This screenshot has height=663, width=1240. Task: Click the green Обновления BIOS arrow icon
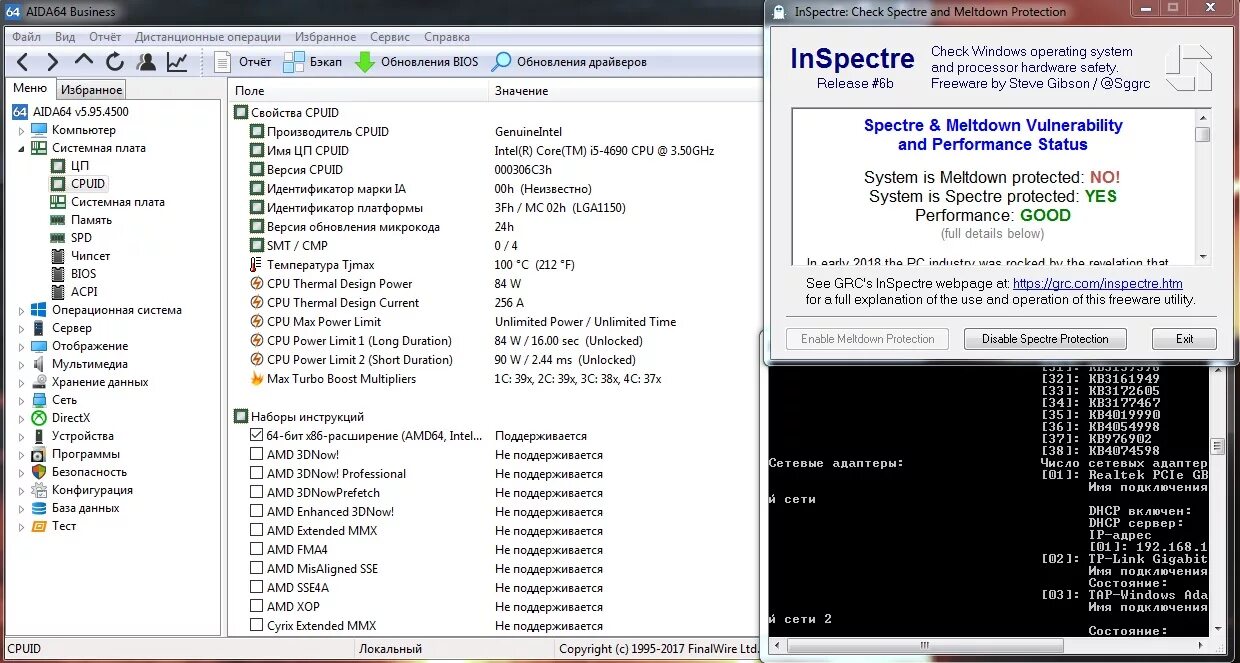point(365,62)
